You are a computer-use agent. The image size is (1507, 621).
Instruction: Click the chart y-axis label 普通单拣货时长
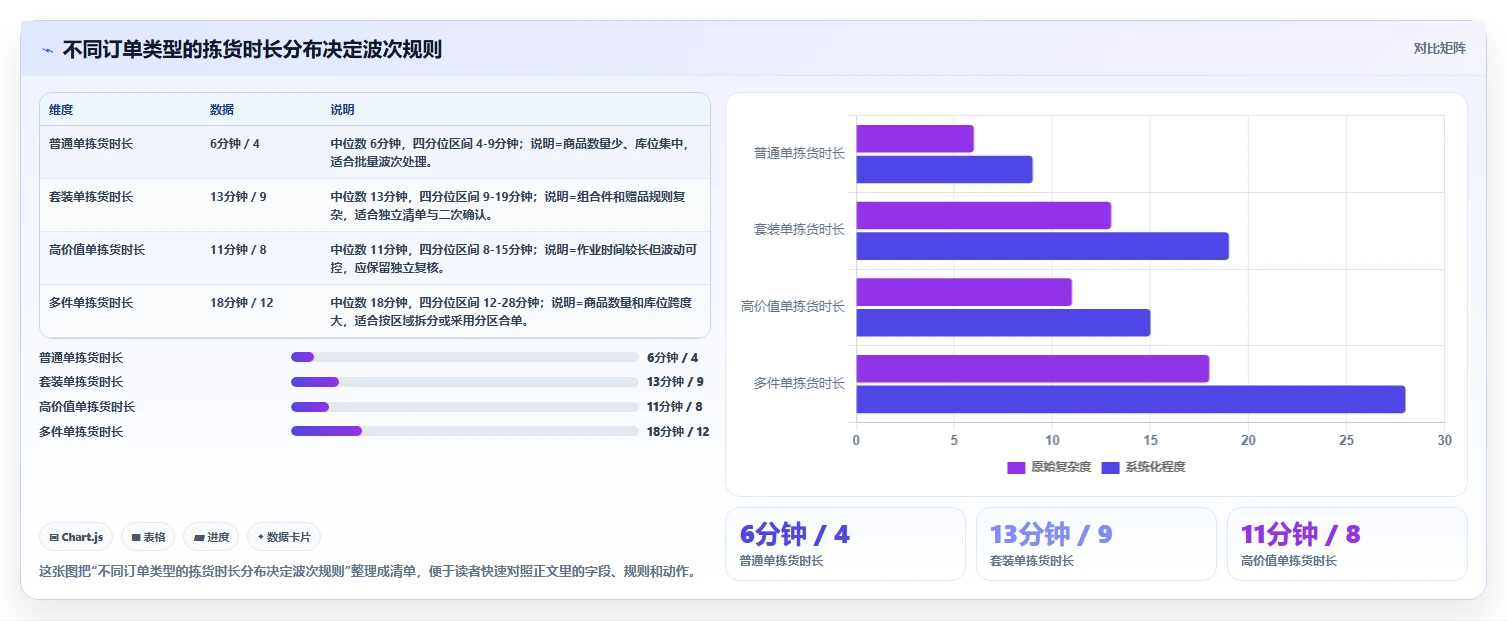click(799, 153)
